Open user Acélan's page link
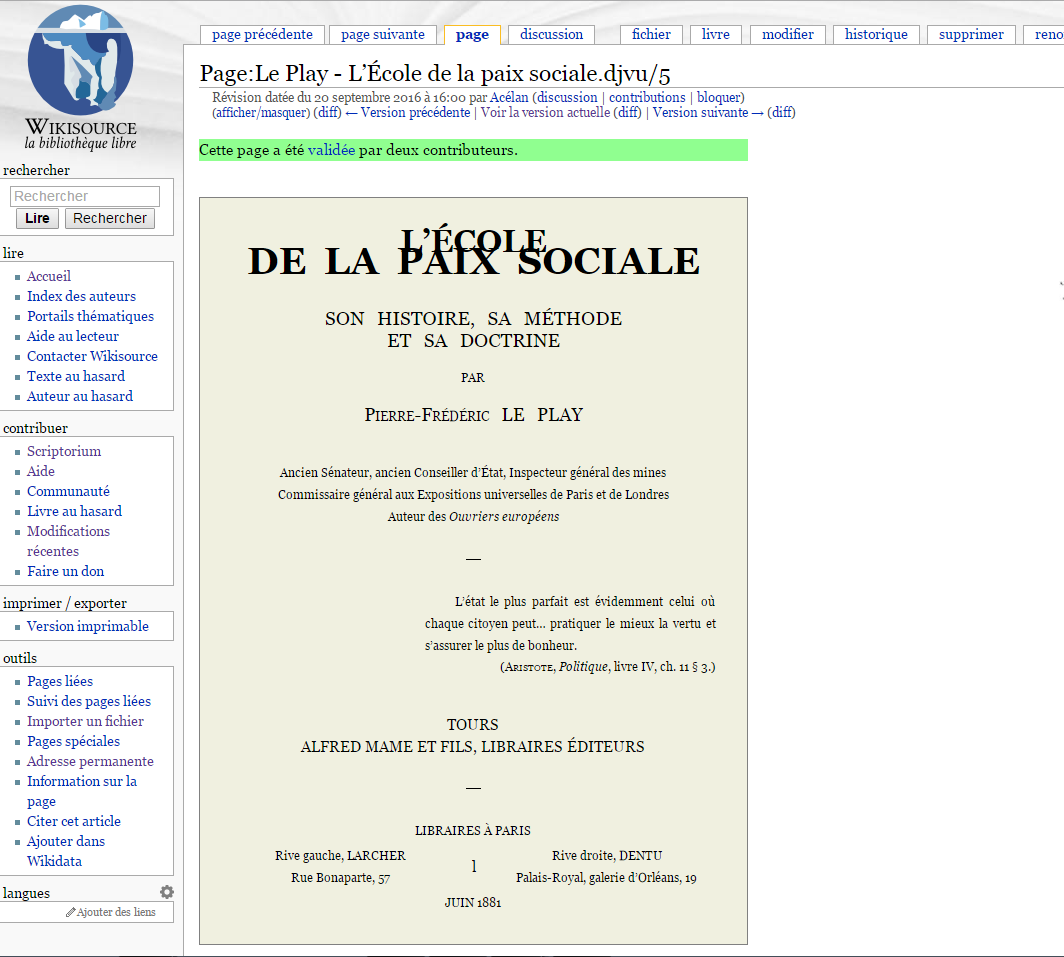Viewport: 1064px width, 957px height. click(x=509, y=98)
